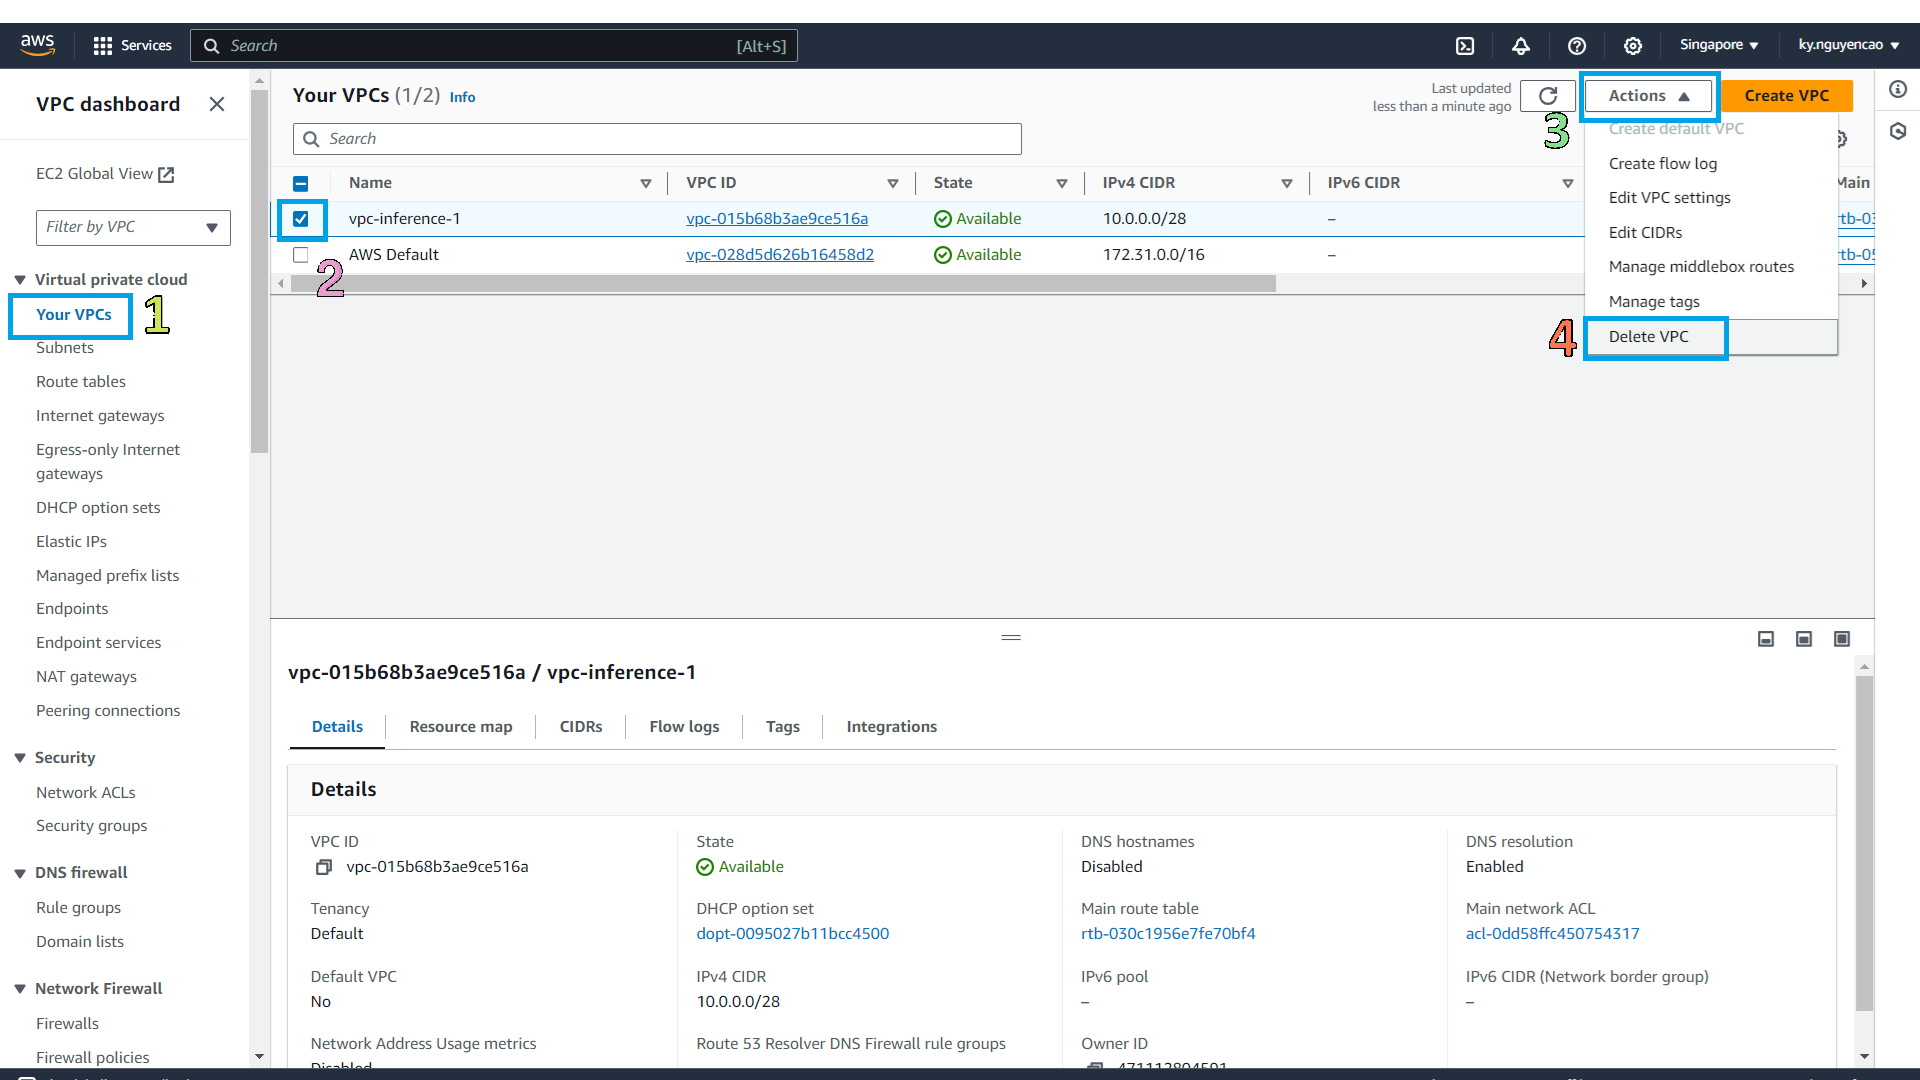This screenshot has width=1920, height=1080.
Task: Open main route table rtb-030c1956e7fe70bf4
Action: (x=1168, y=934)
